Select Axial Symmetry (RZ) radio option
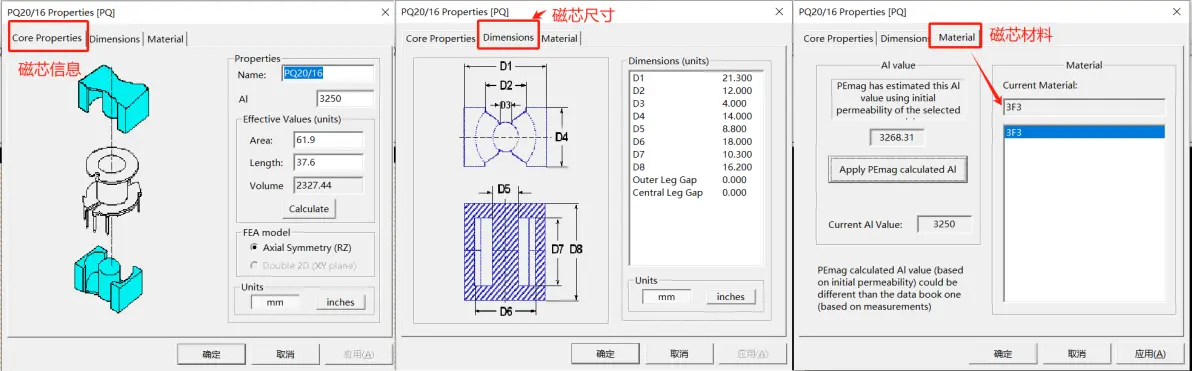 (302, 248)
